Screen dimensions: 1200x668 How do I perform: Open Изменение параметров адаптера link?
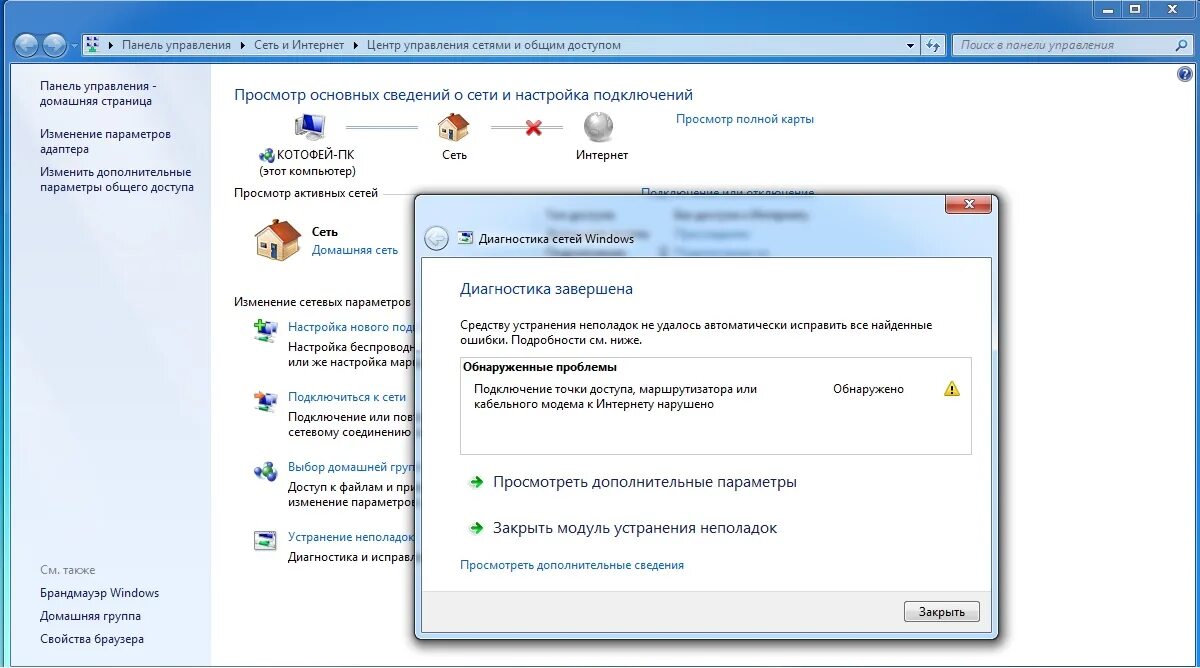pos(105,141)
